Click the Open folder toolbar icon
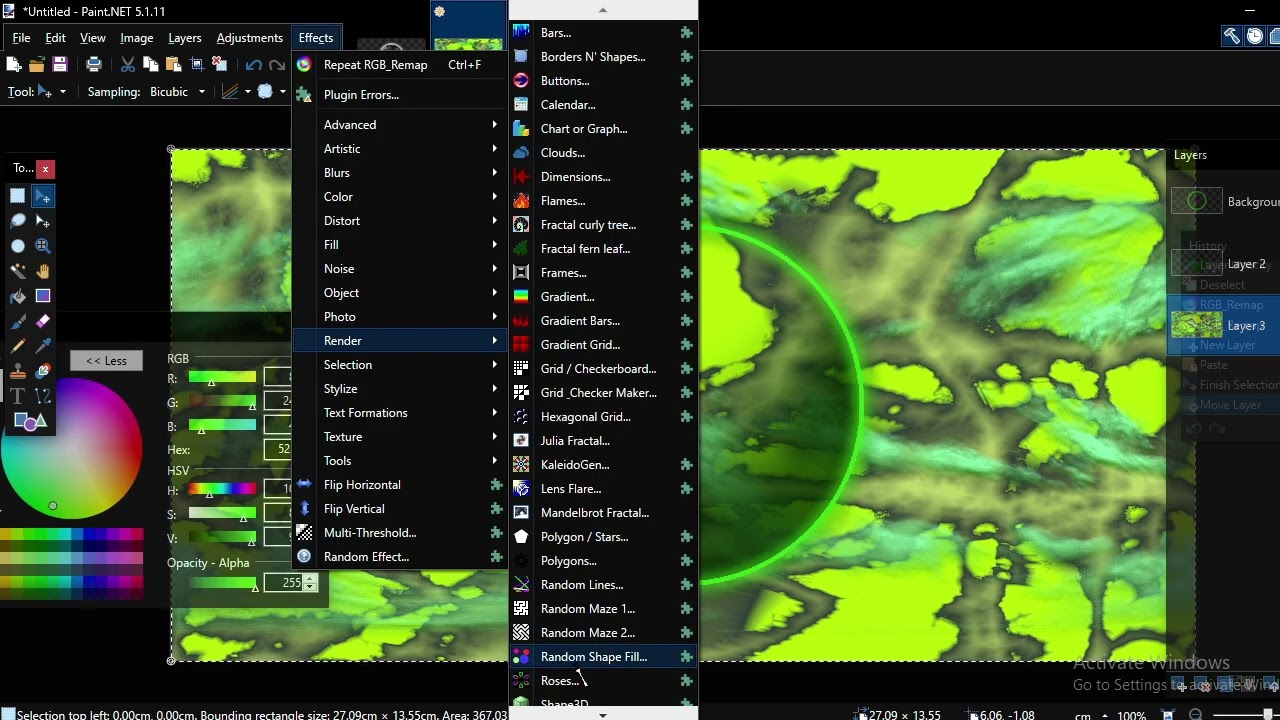This screenshot has height=720, width=1280. tap(36, 65)
